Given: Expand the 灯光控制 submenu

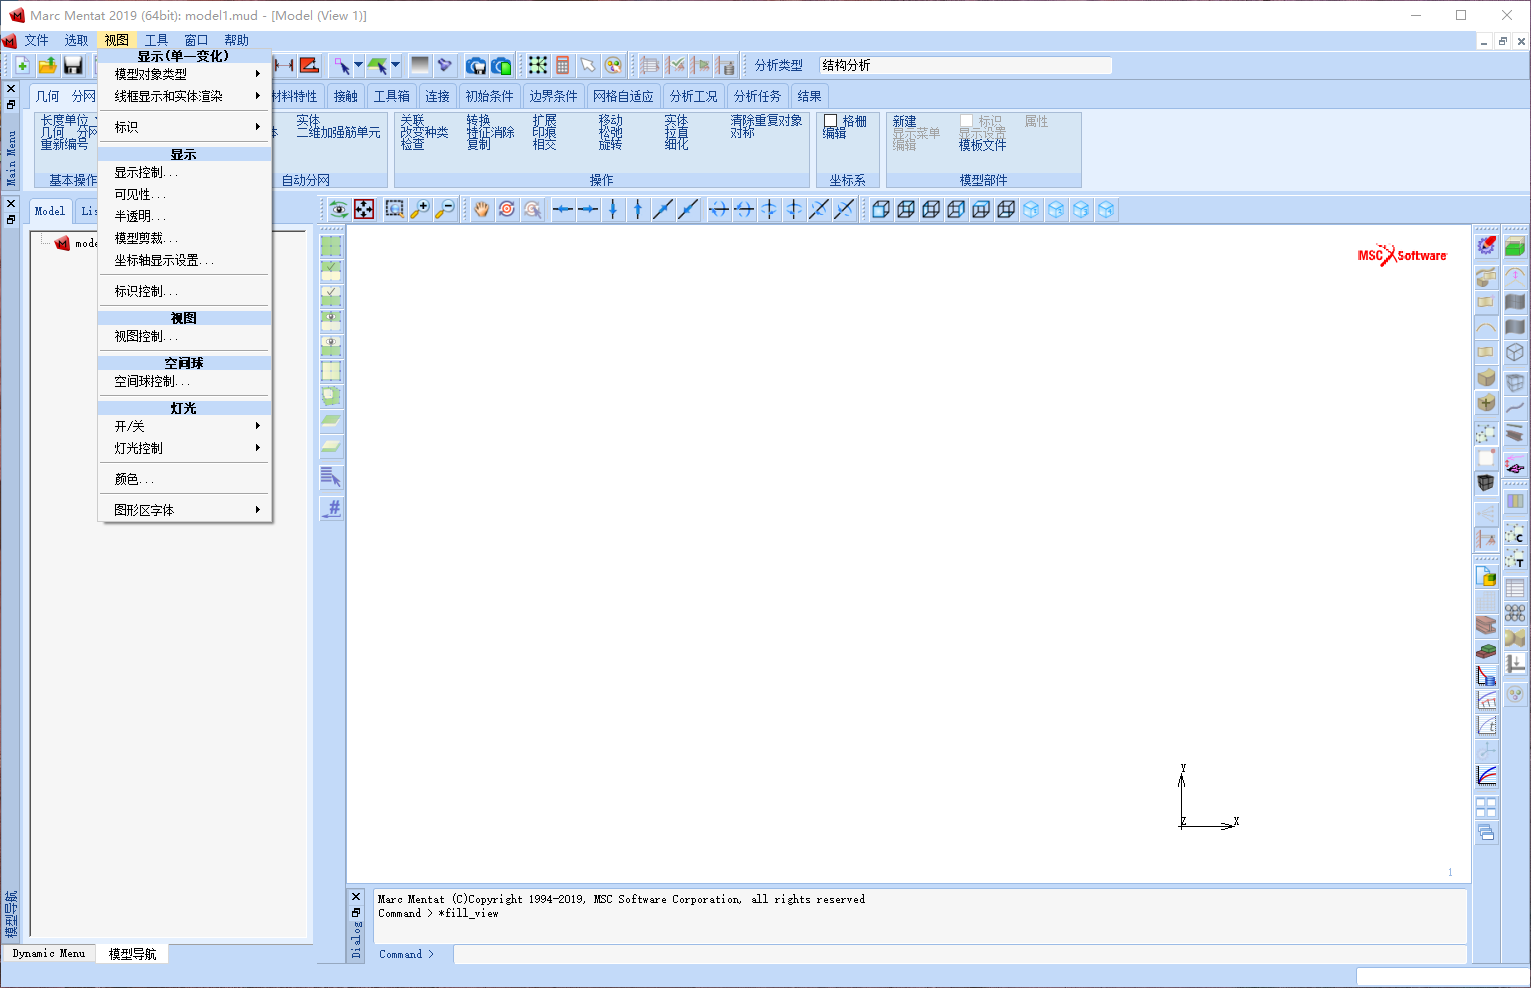Looking at the screenshot, I should (x=185, y=448).
